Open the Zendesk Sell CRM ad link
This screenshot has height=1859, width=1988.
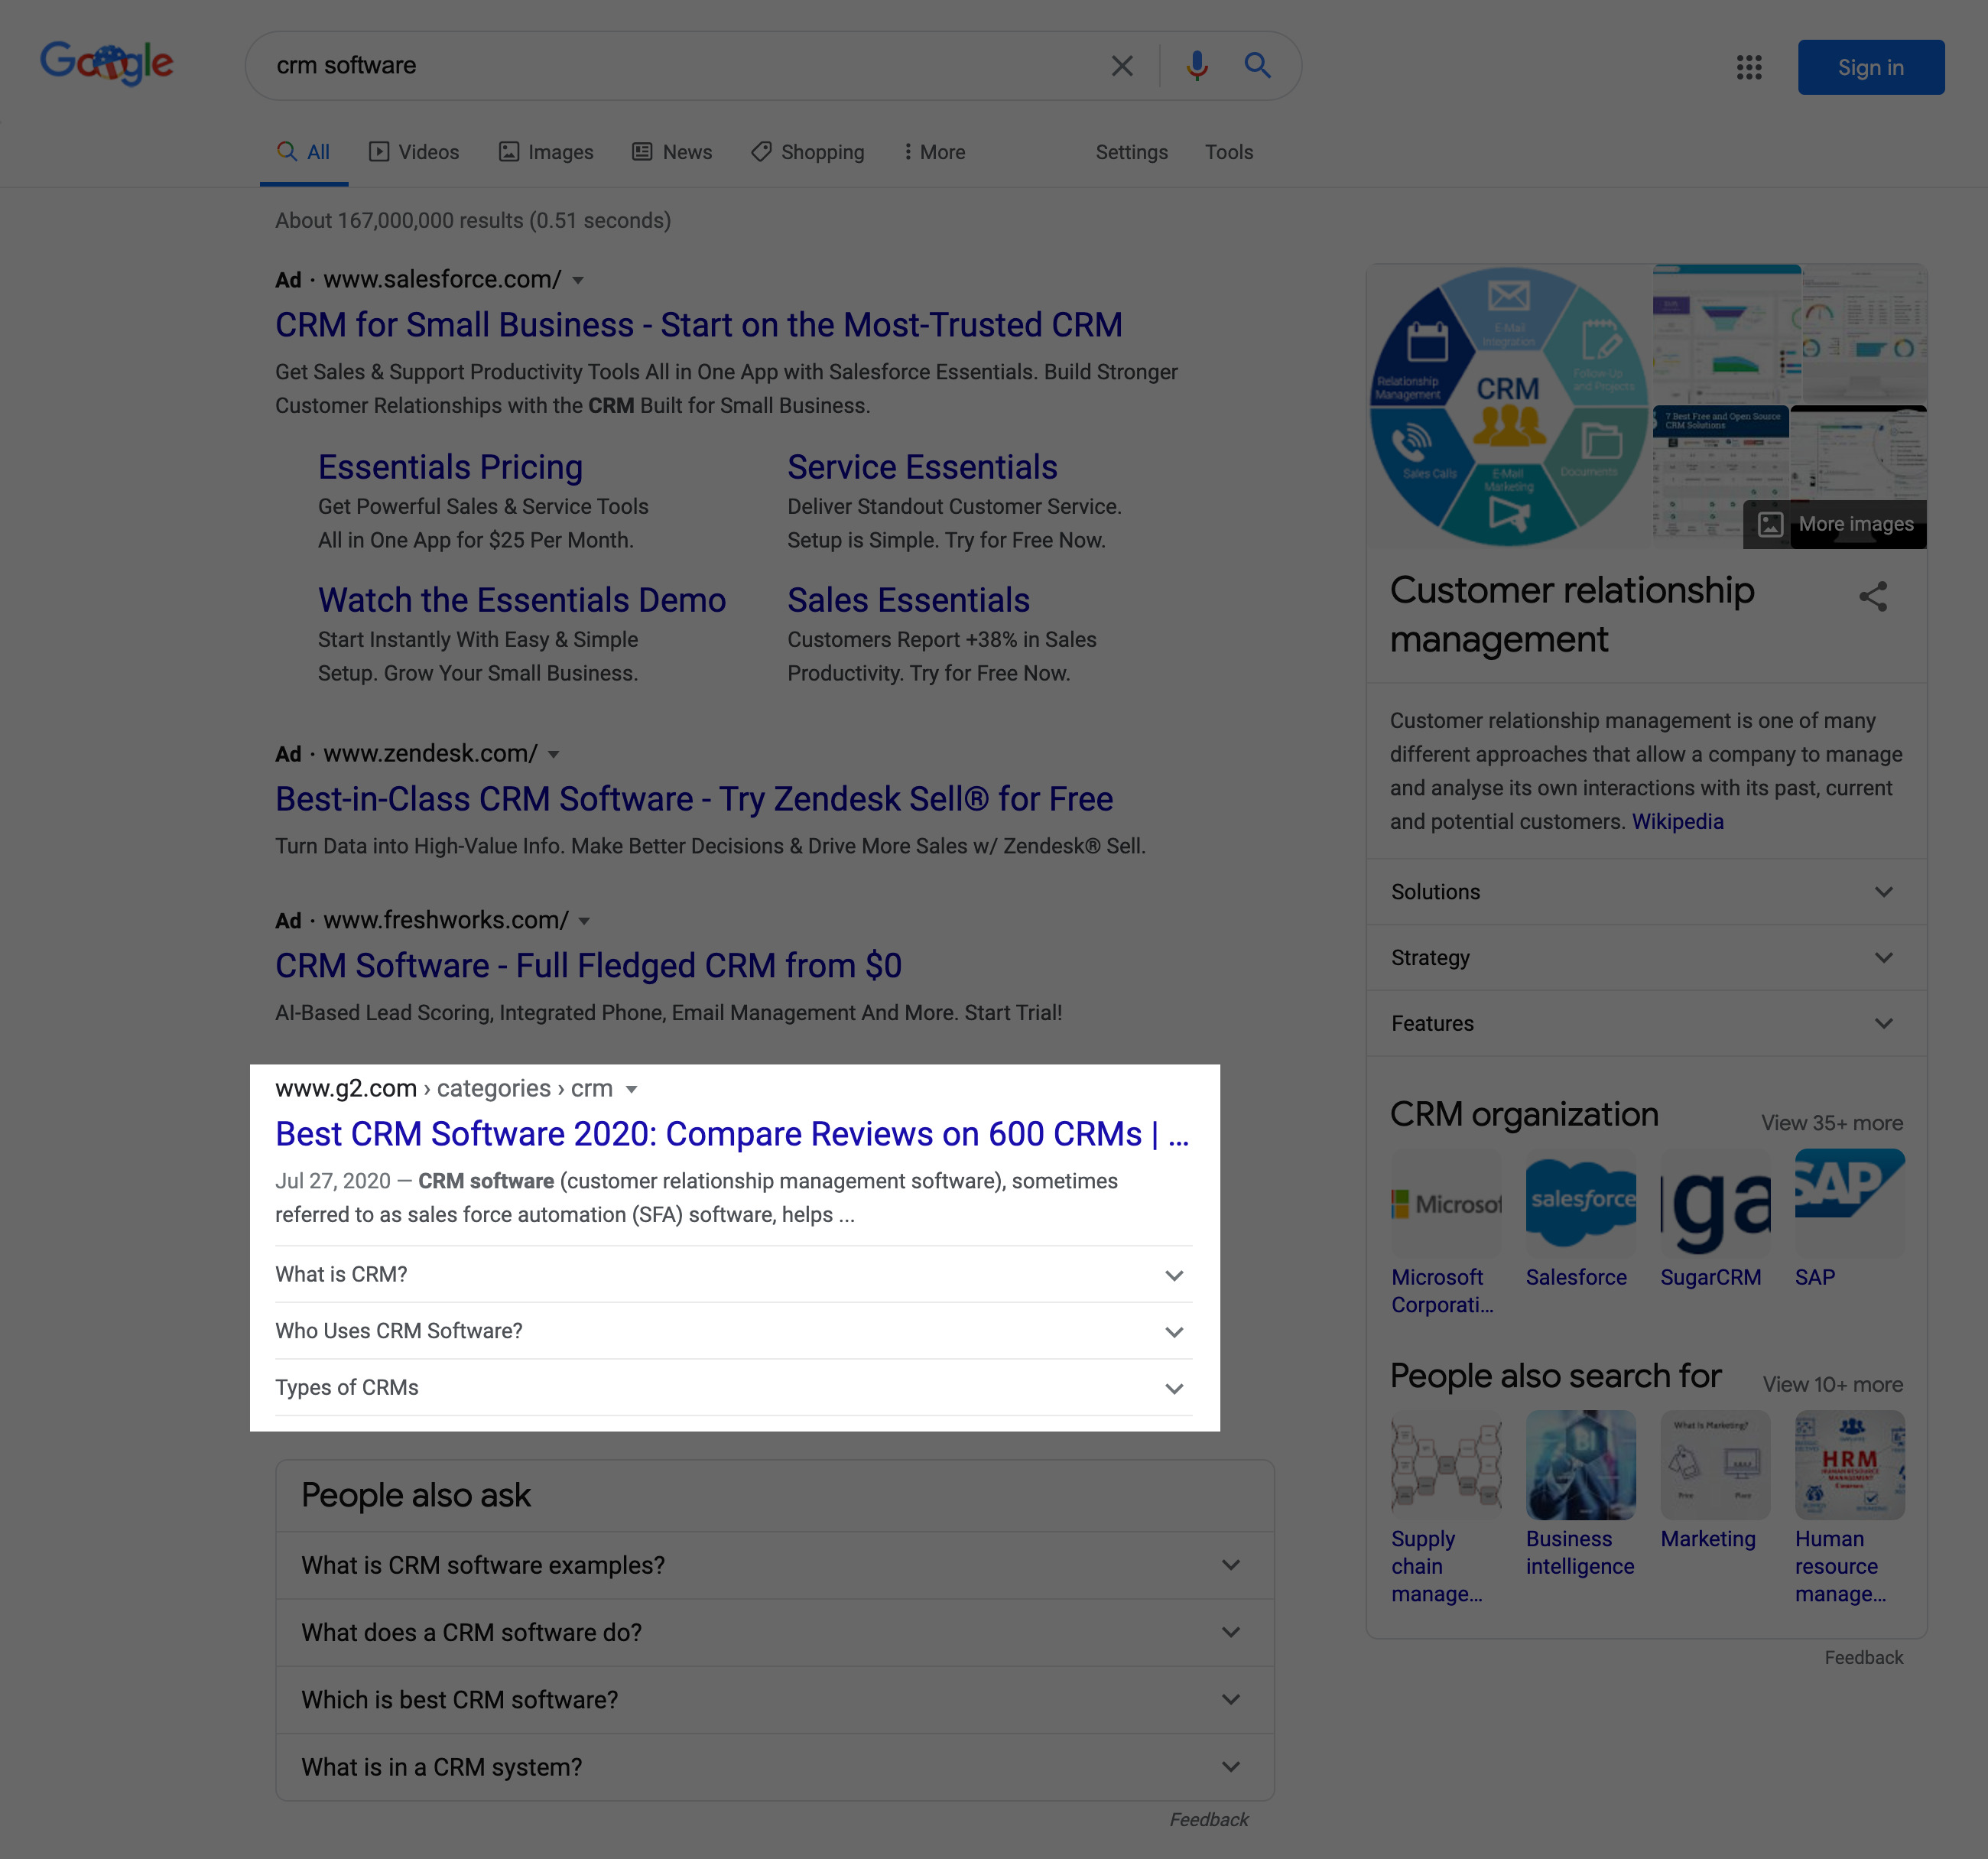pos(694,799)
